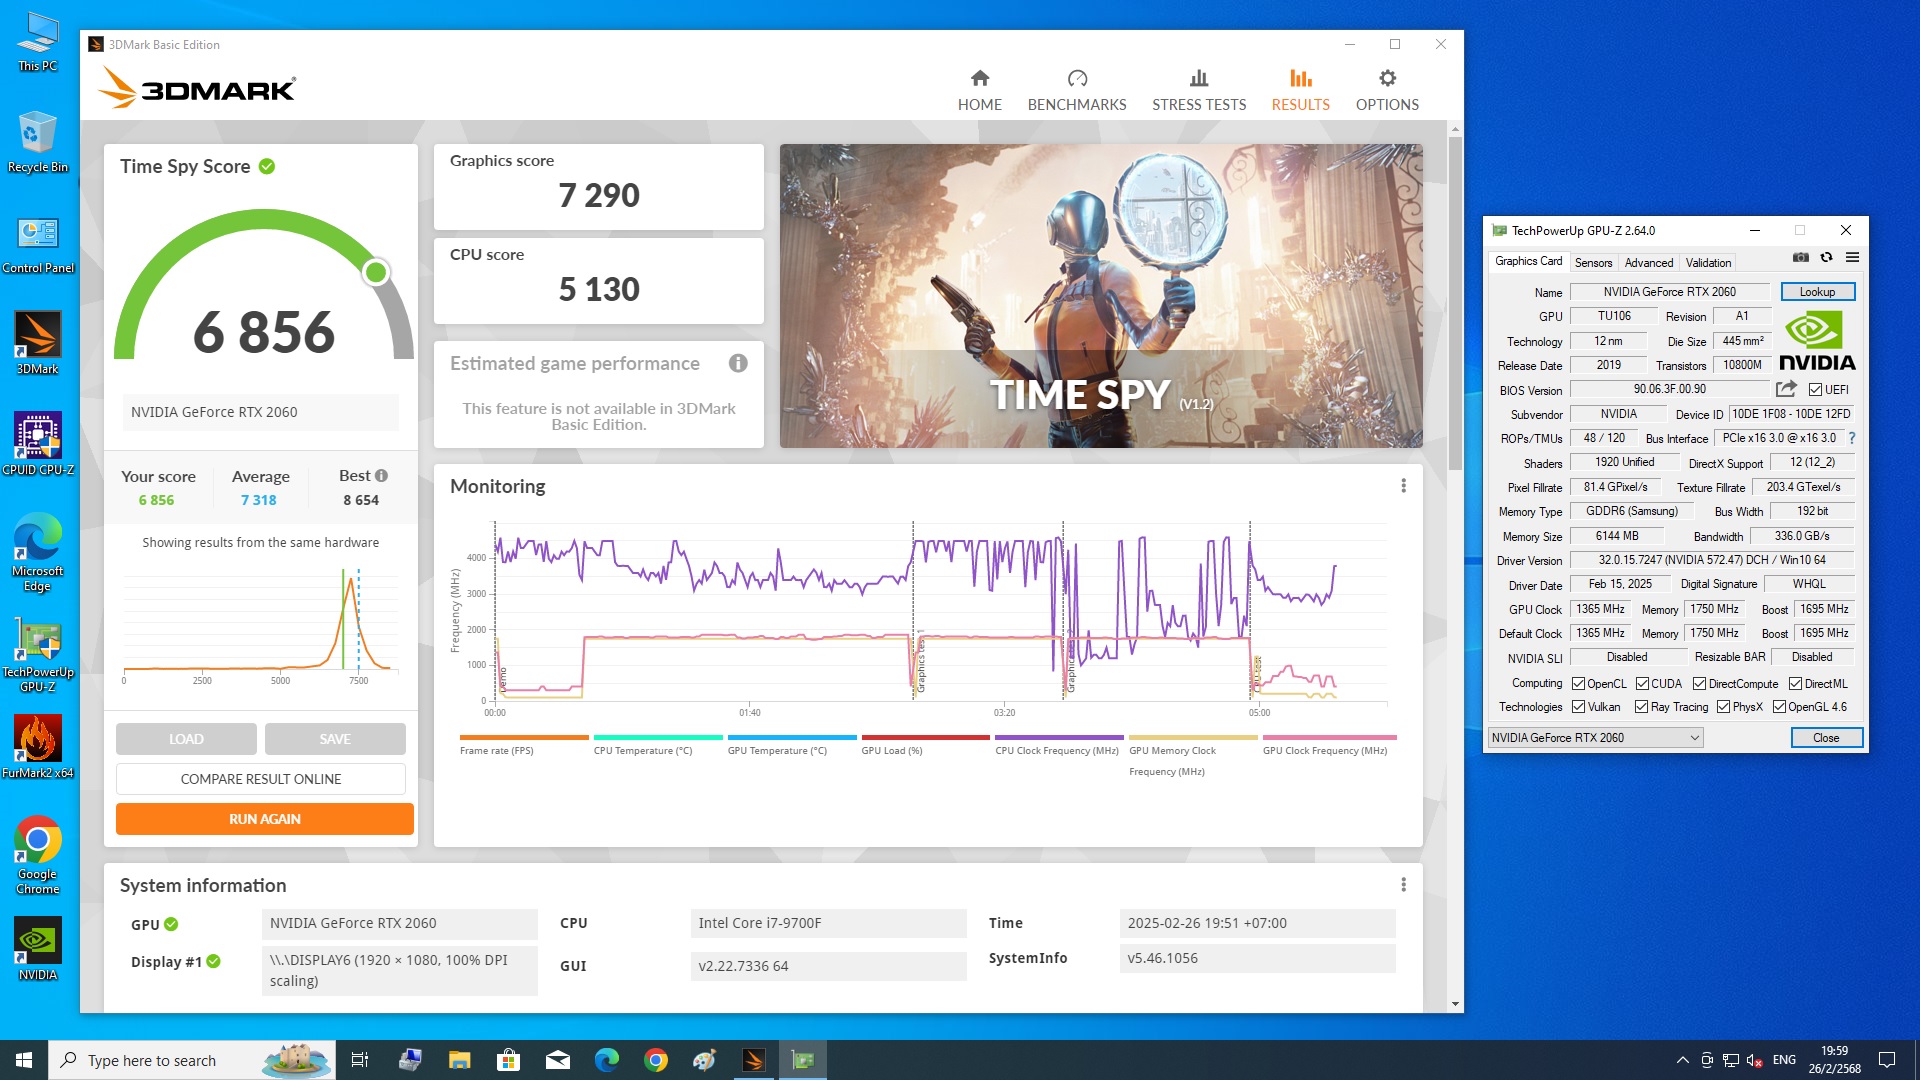This screenshot has width=1920, height=1080.
Task: Click COMPARE RESULT ONLINE button
Action: [x=260, y=779]
